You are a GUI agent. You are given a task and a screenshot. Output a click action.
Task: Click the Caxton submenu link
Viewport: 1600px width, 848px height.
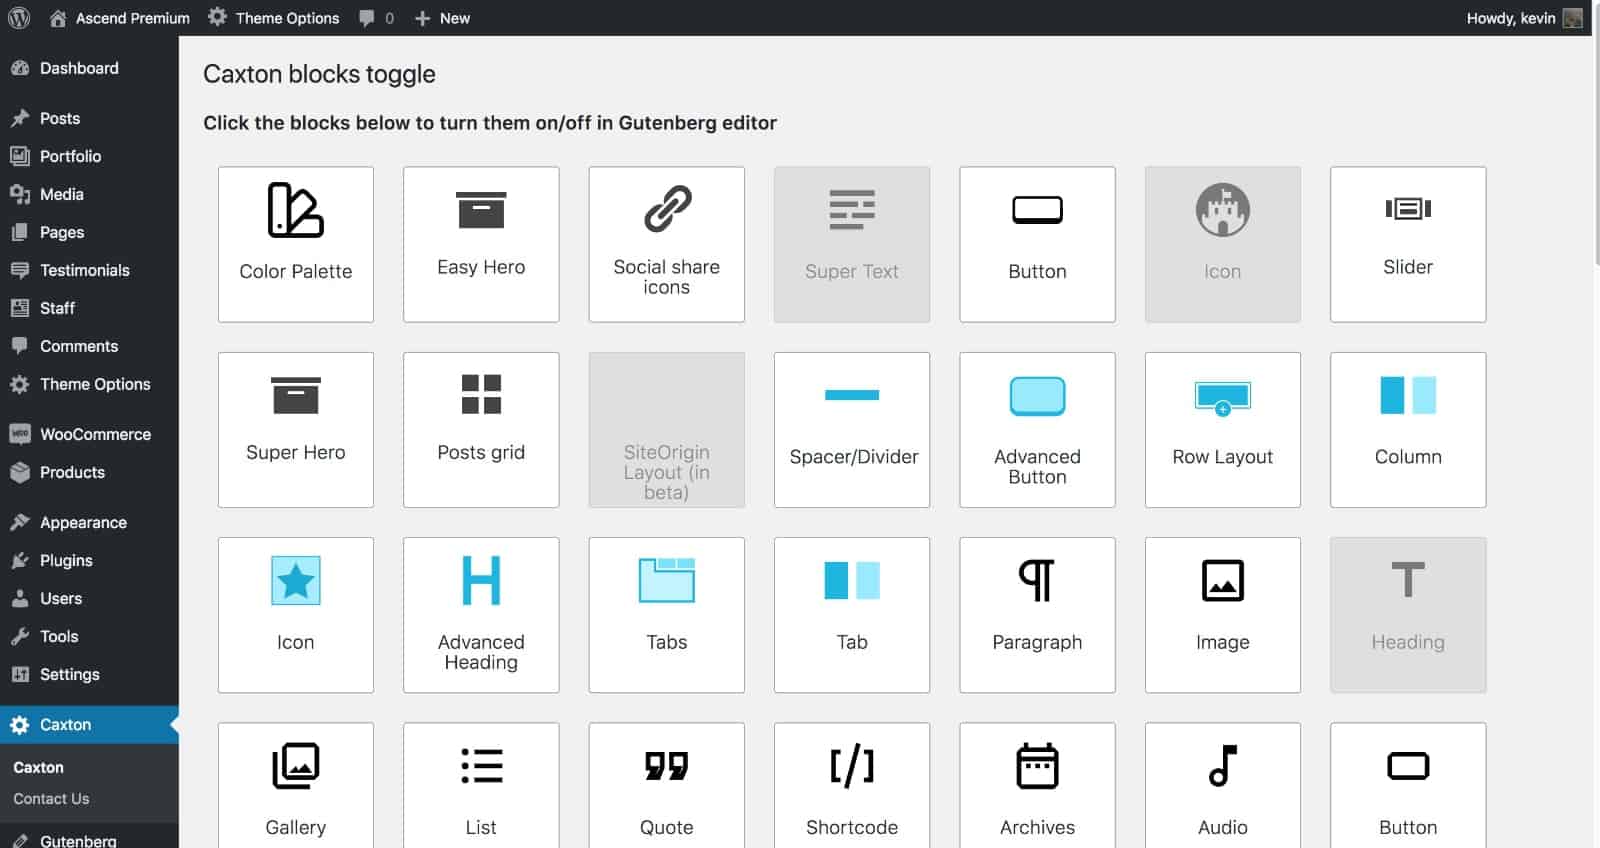[x=38, y=767]
